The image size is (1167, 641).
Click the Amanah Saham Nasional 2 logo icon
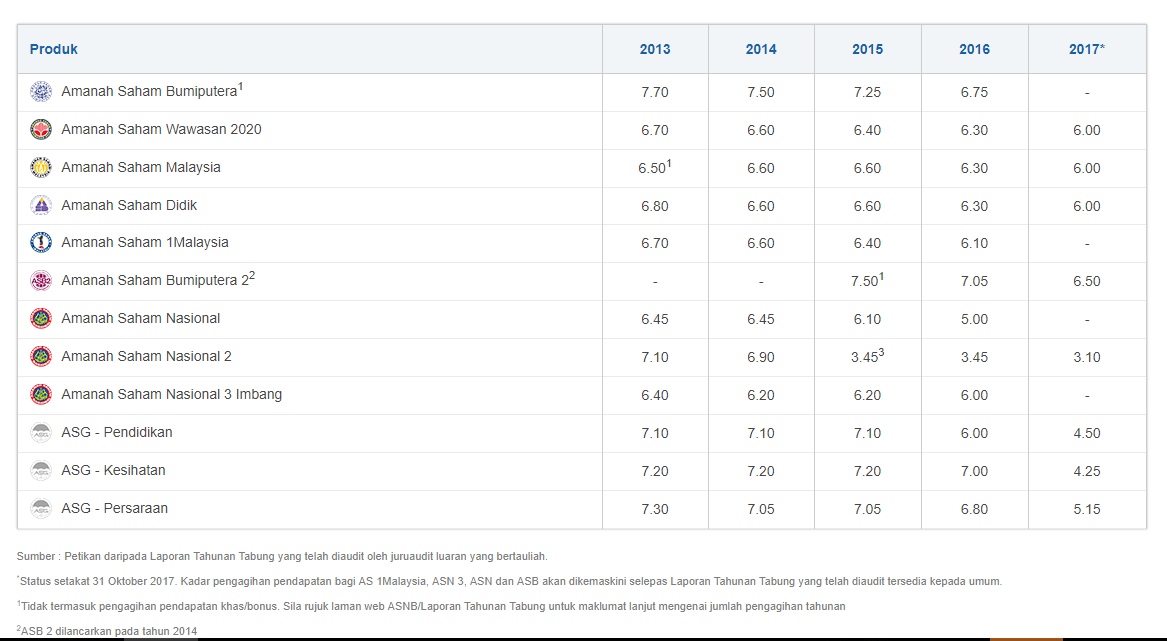point(41,356)
